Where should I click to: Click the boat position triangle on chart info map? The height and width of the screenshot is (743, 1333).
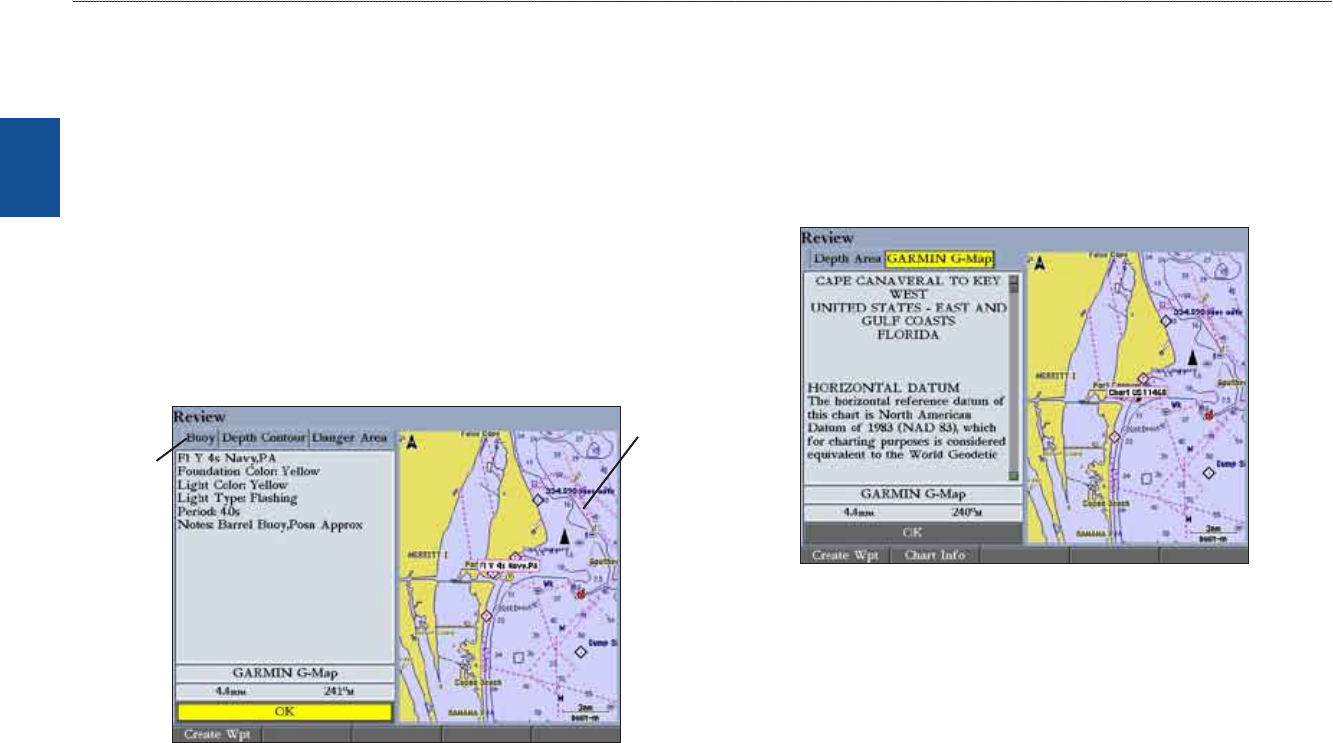(1192, 357)
